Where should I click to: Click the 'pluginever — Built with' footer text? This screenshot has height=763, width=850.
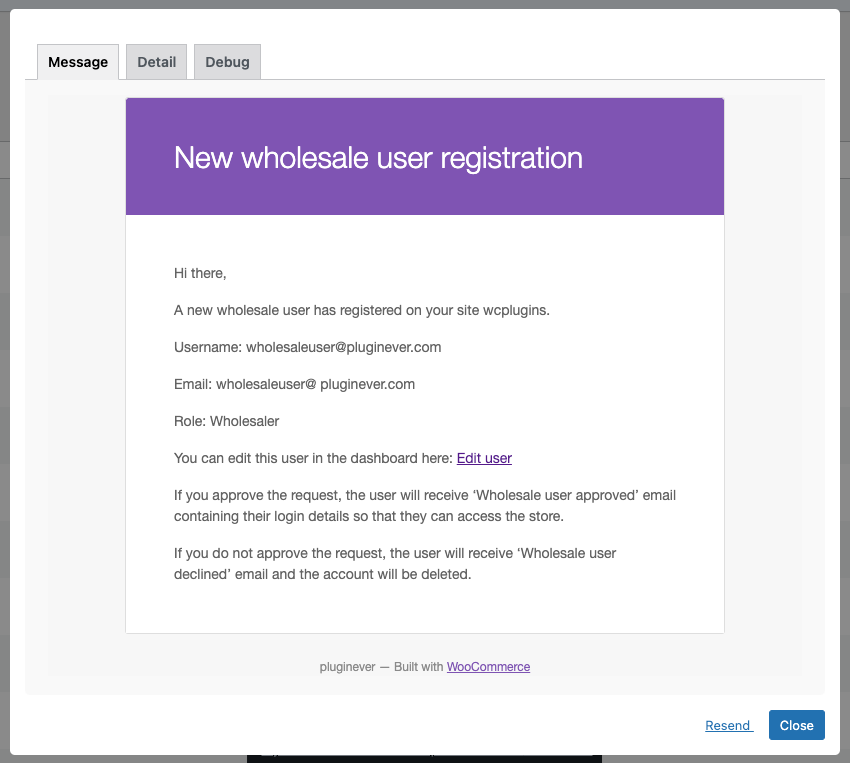point(382,667)
